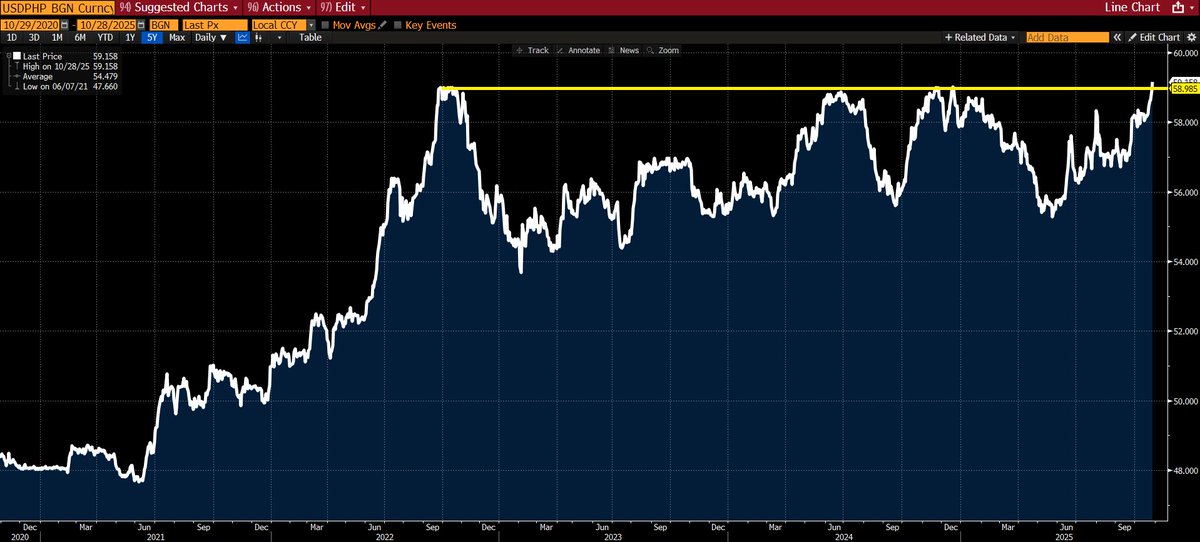Activate the Track crosshair tool

pyautogui.click(x=531, y=50)
